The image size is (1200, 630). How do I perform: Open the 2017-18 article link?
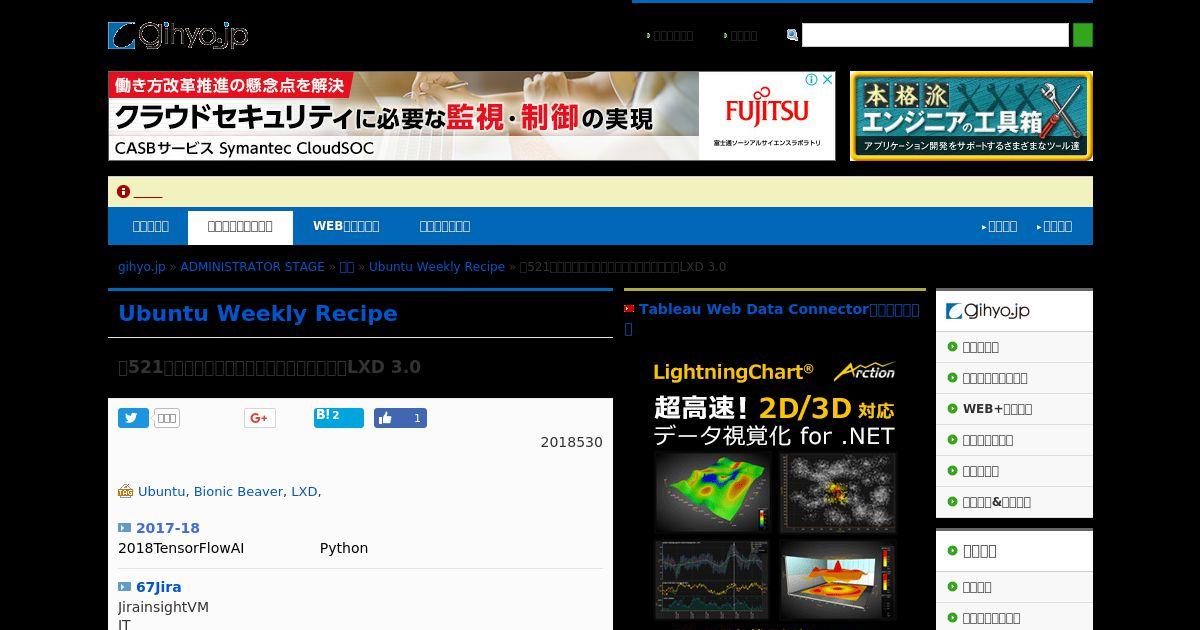tap(168, 528)
